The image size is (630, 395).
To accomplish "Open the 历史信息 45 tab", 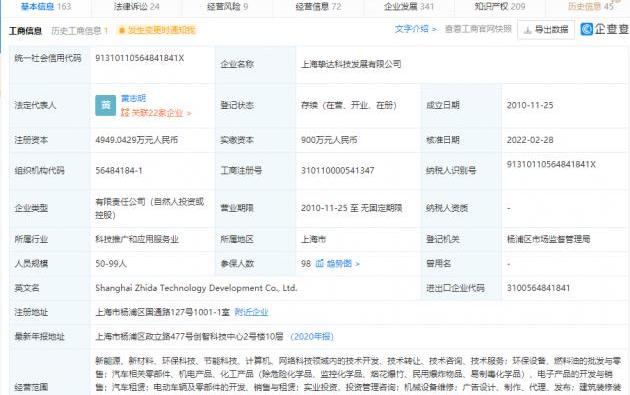I will (591, 6).
